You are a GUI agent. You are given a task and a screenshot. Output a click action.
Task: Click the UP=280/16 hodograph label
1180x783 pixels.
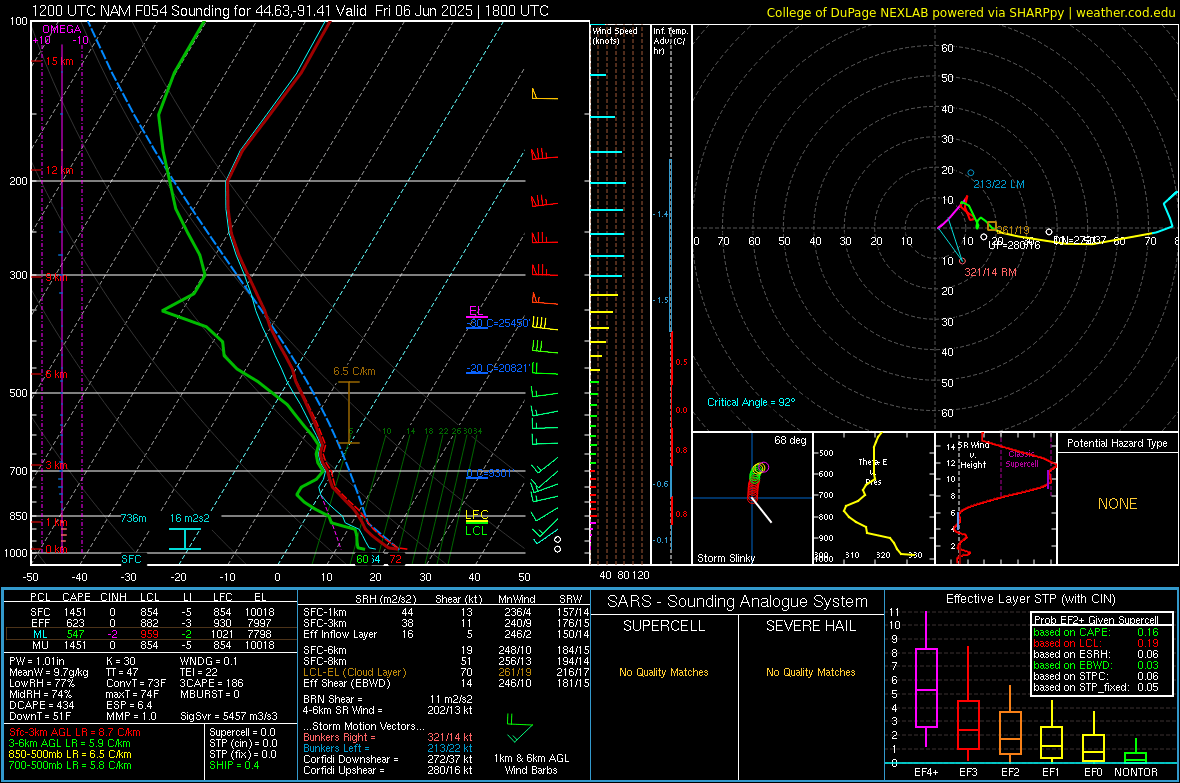click(1014, 245)
